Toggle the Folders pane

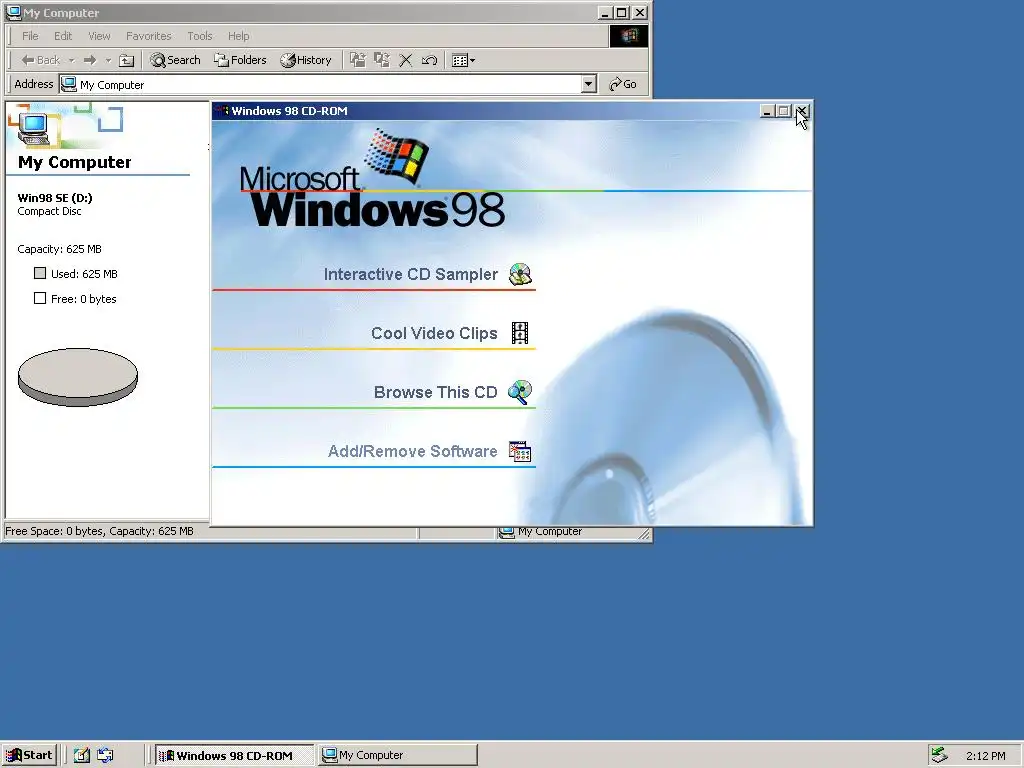(240, 60)
